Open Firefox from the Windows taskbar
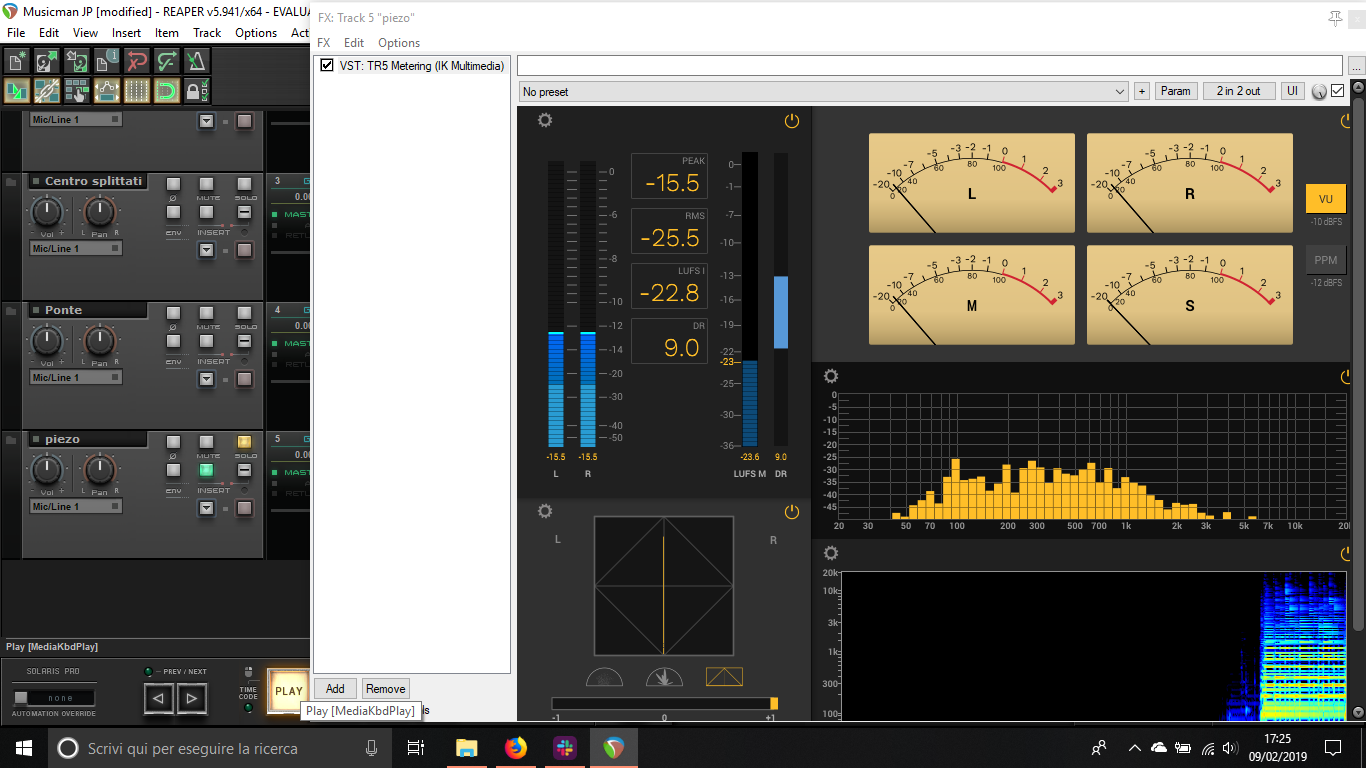This screenshot has height=768, width=1366. tap(515, 748)
